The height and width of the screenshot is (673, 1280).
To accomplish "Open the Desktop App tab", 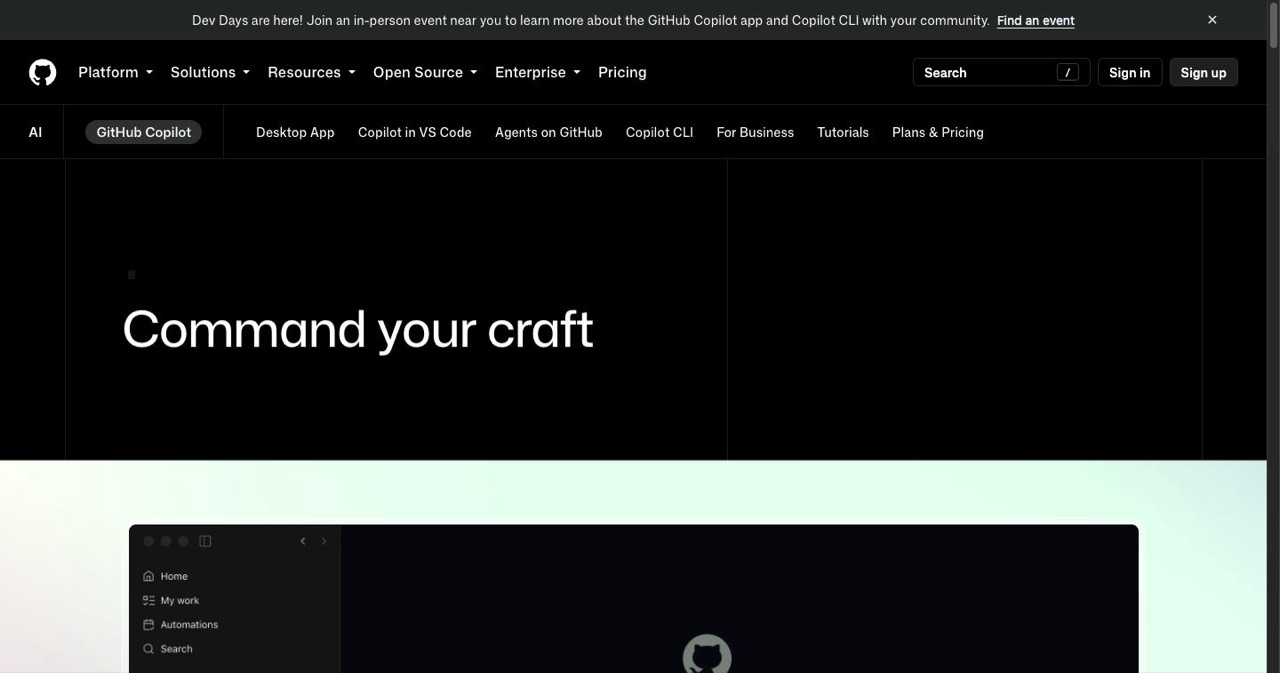I will point(295,132).
